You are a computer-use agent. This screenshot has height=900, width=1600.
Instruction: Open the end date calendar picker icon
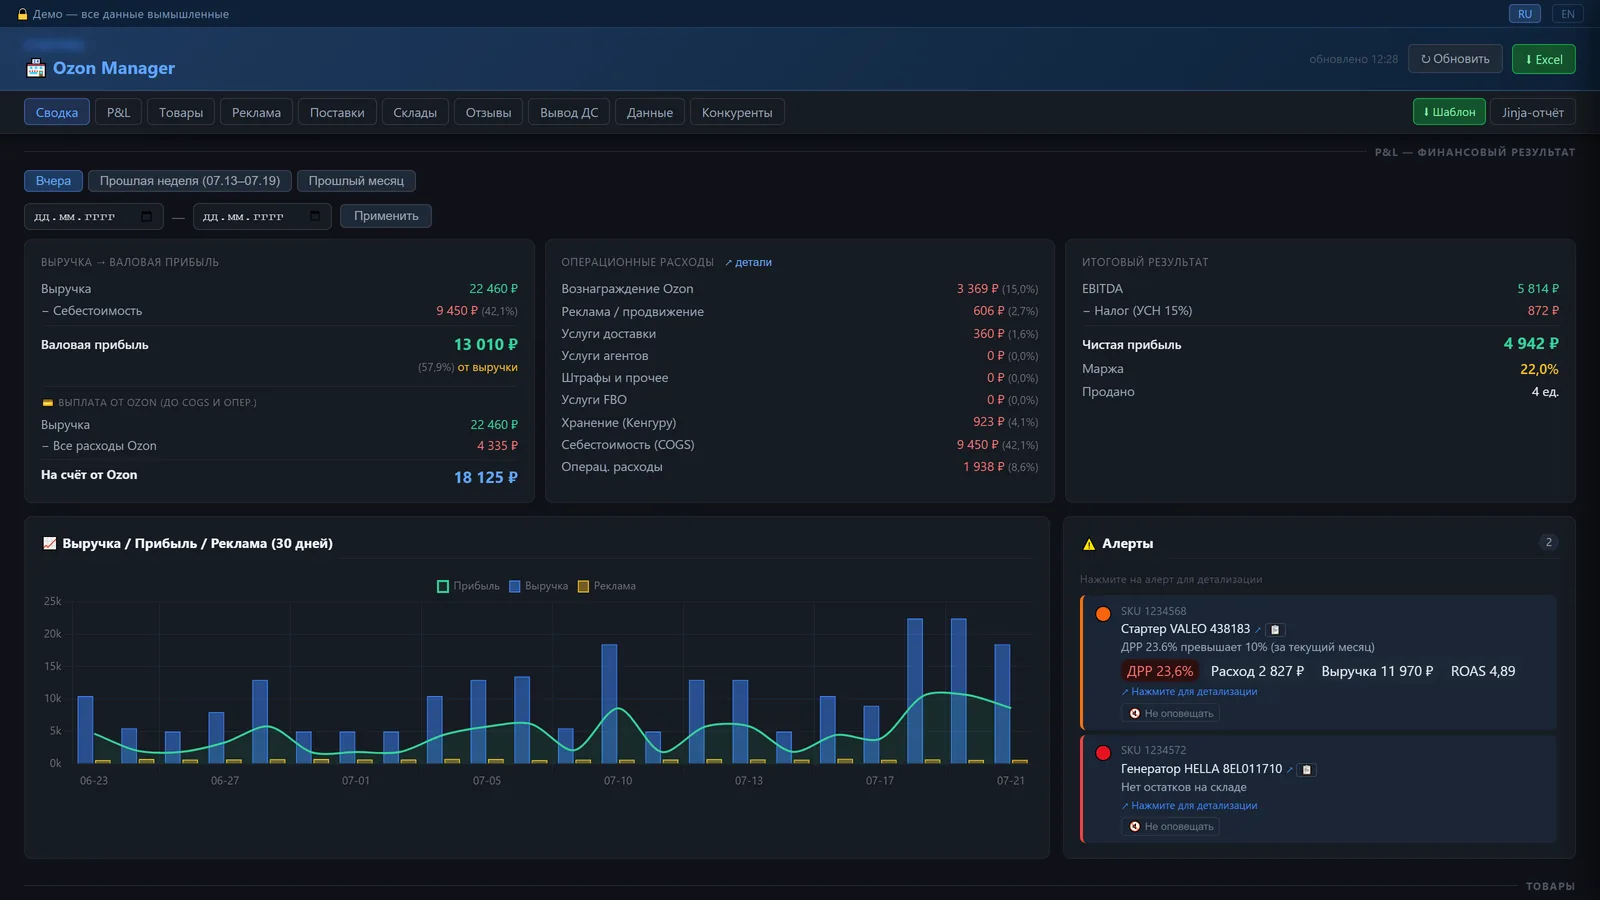pyautogui.click(x=315, y=216)
